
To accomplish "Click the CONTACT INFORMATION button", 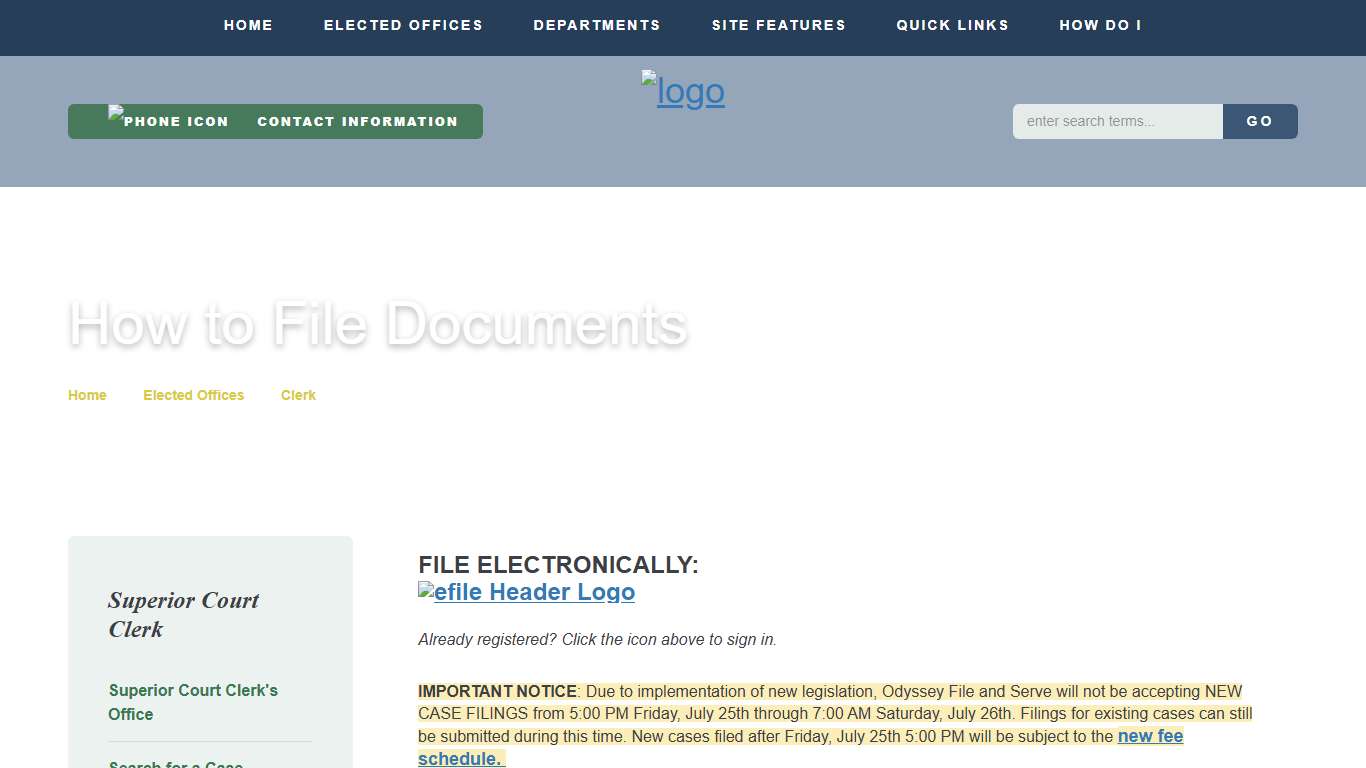I will 357,121.
